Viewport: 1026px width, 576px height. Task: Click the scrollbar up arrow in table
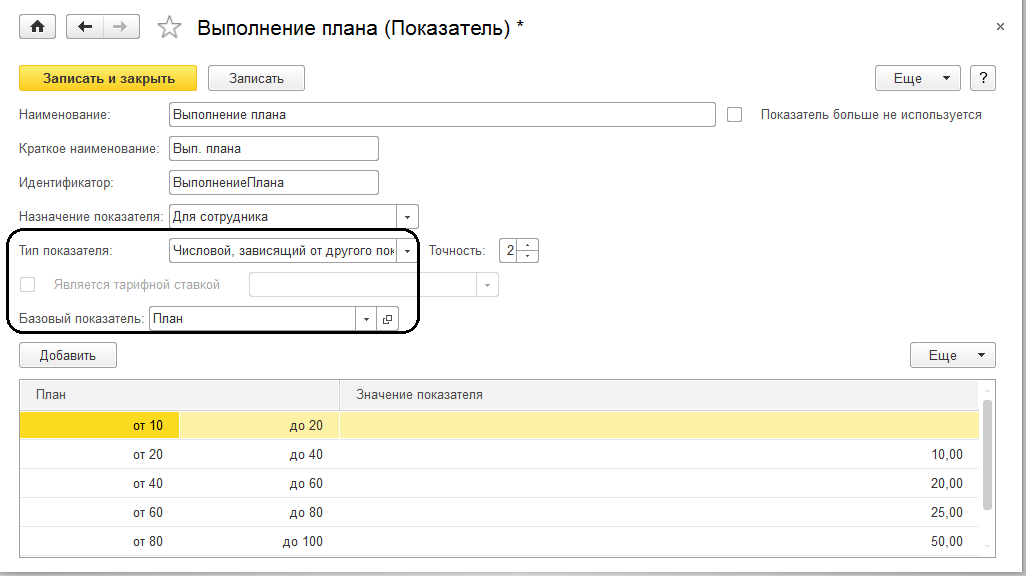pyautogui.click(x=987, y=390)
